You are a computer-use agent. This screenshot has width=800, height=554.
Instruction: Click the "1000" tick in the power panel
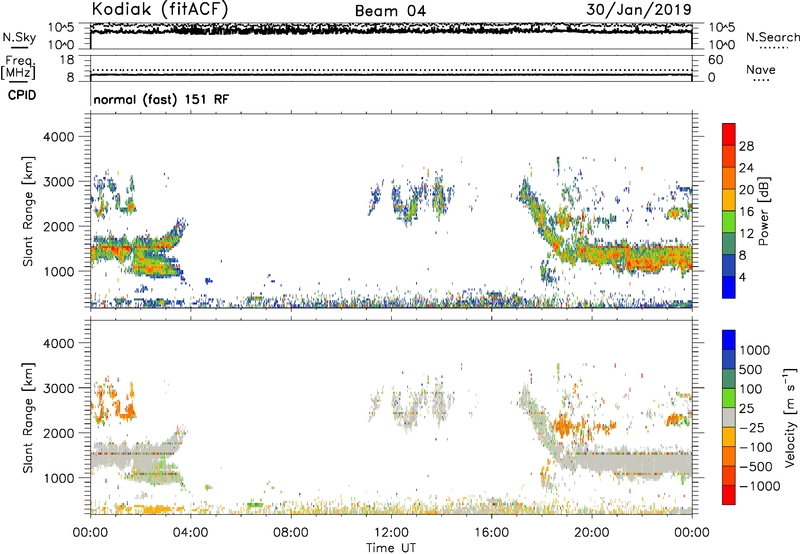(x=59, y=271)
